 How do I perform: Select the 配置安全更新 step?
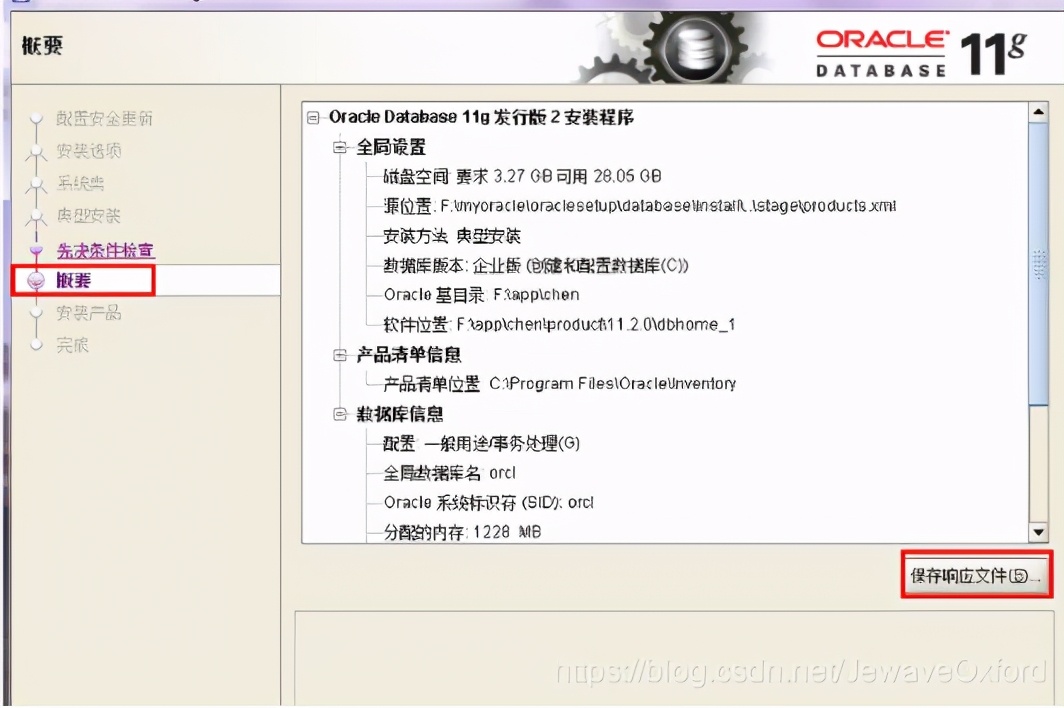click(104, 119)
